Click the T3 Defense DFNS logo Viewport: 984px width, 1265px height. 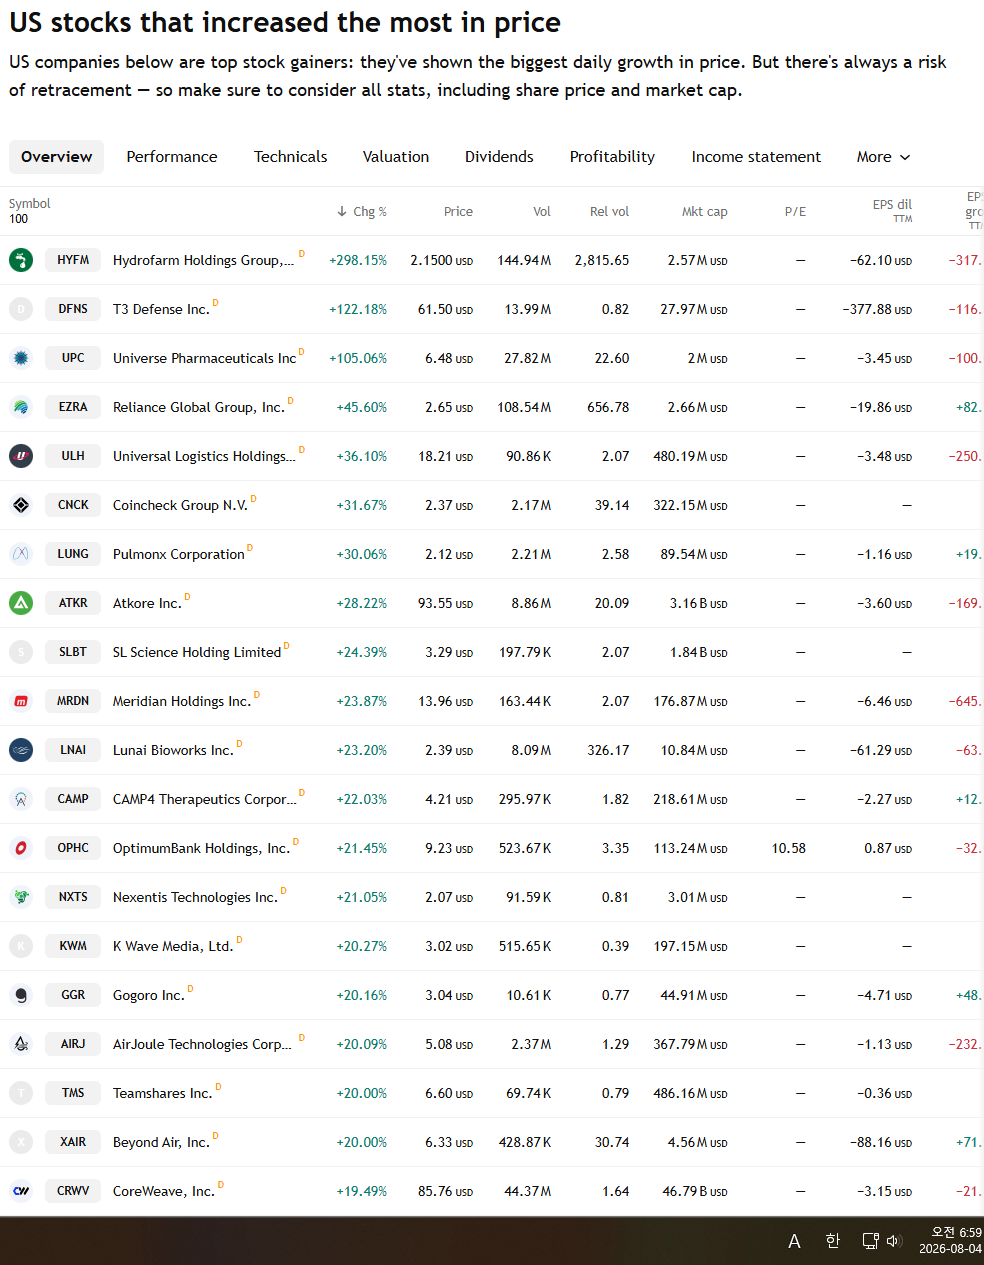pos(21,309)
